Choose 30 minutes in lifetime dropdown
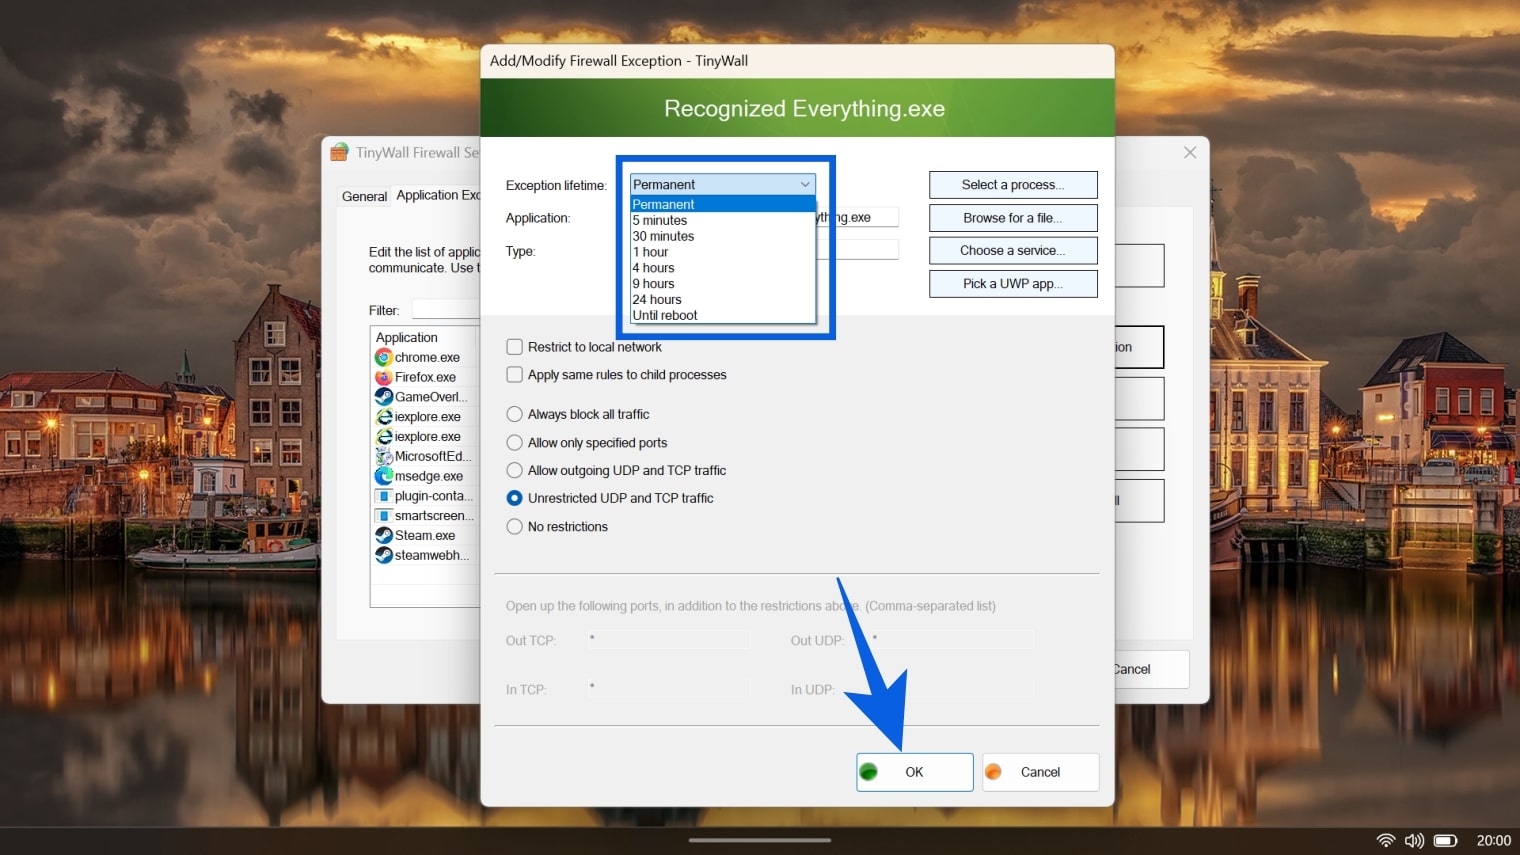Screen dimensions: 1520x855 (723, 236)
